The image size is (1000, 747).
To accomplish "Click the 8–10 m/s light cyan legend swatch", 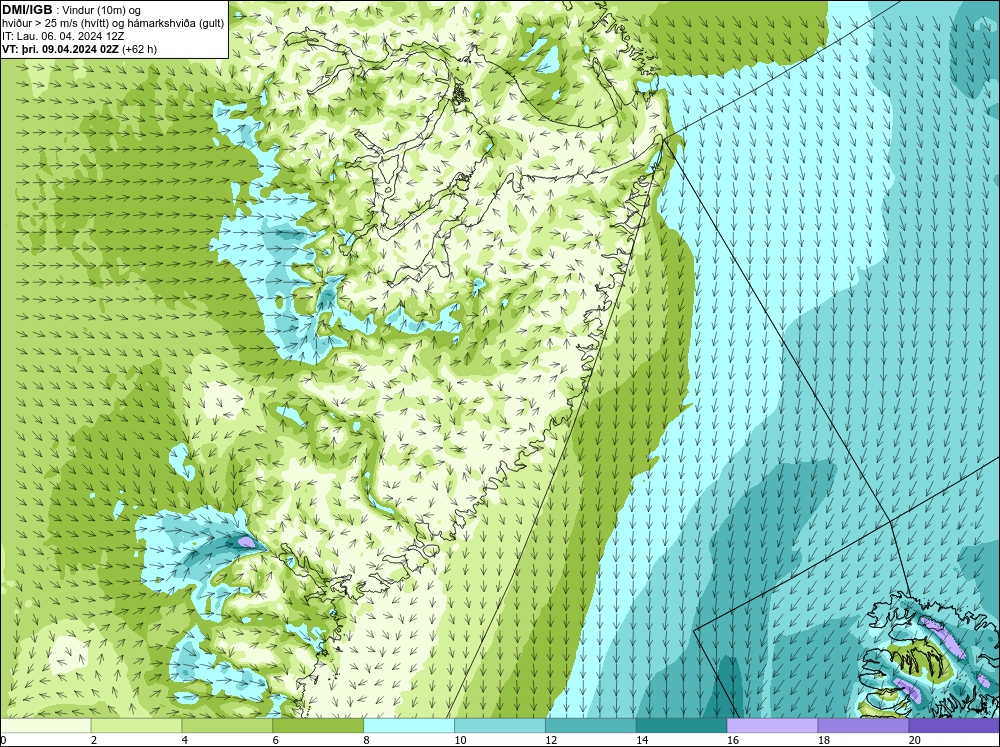I will pyautogui.click(x=409, y=725).
